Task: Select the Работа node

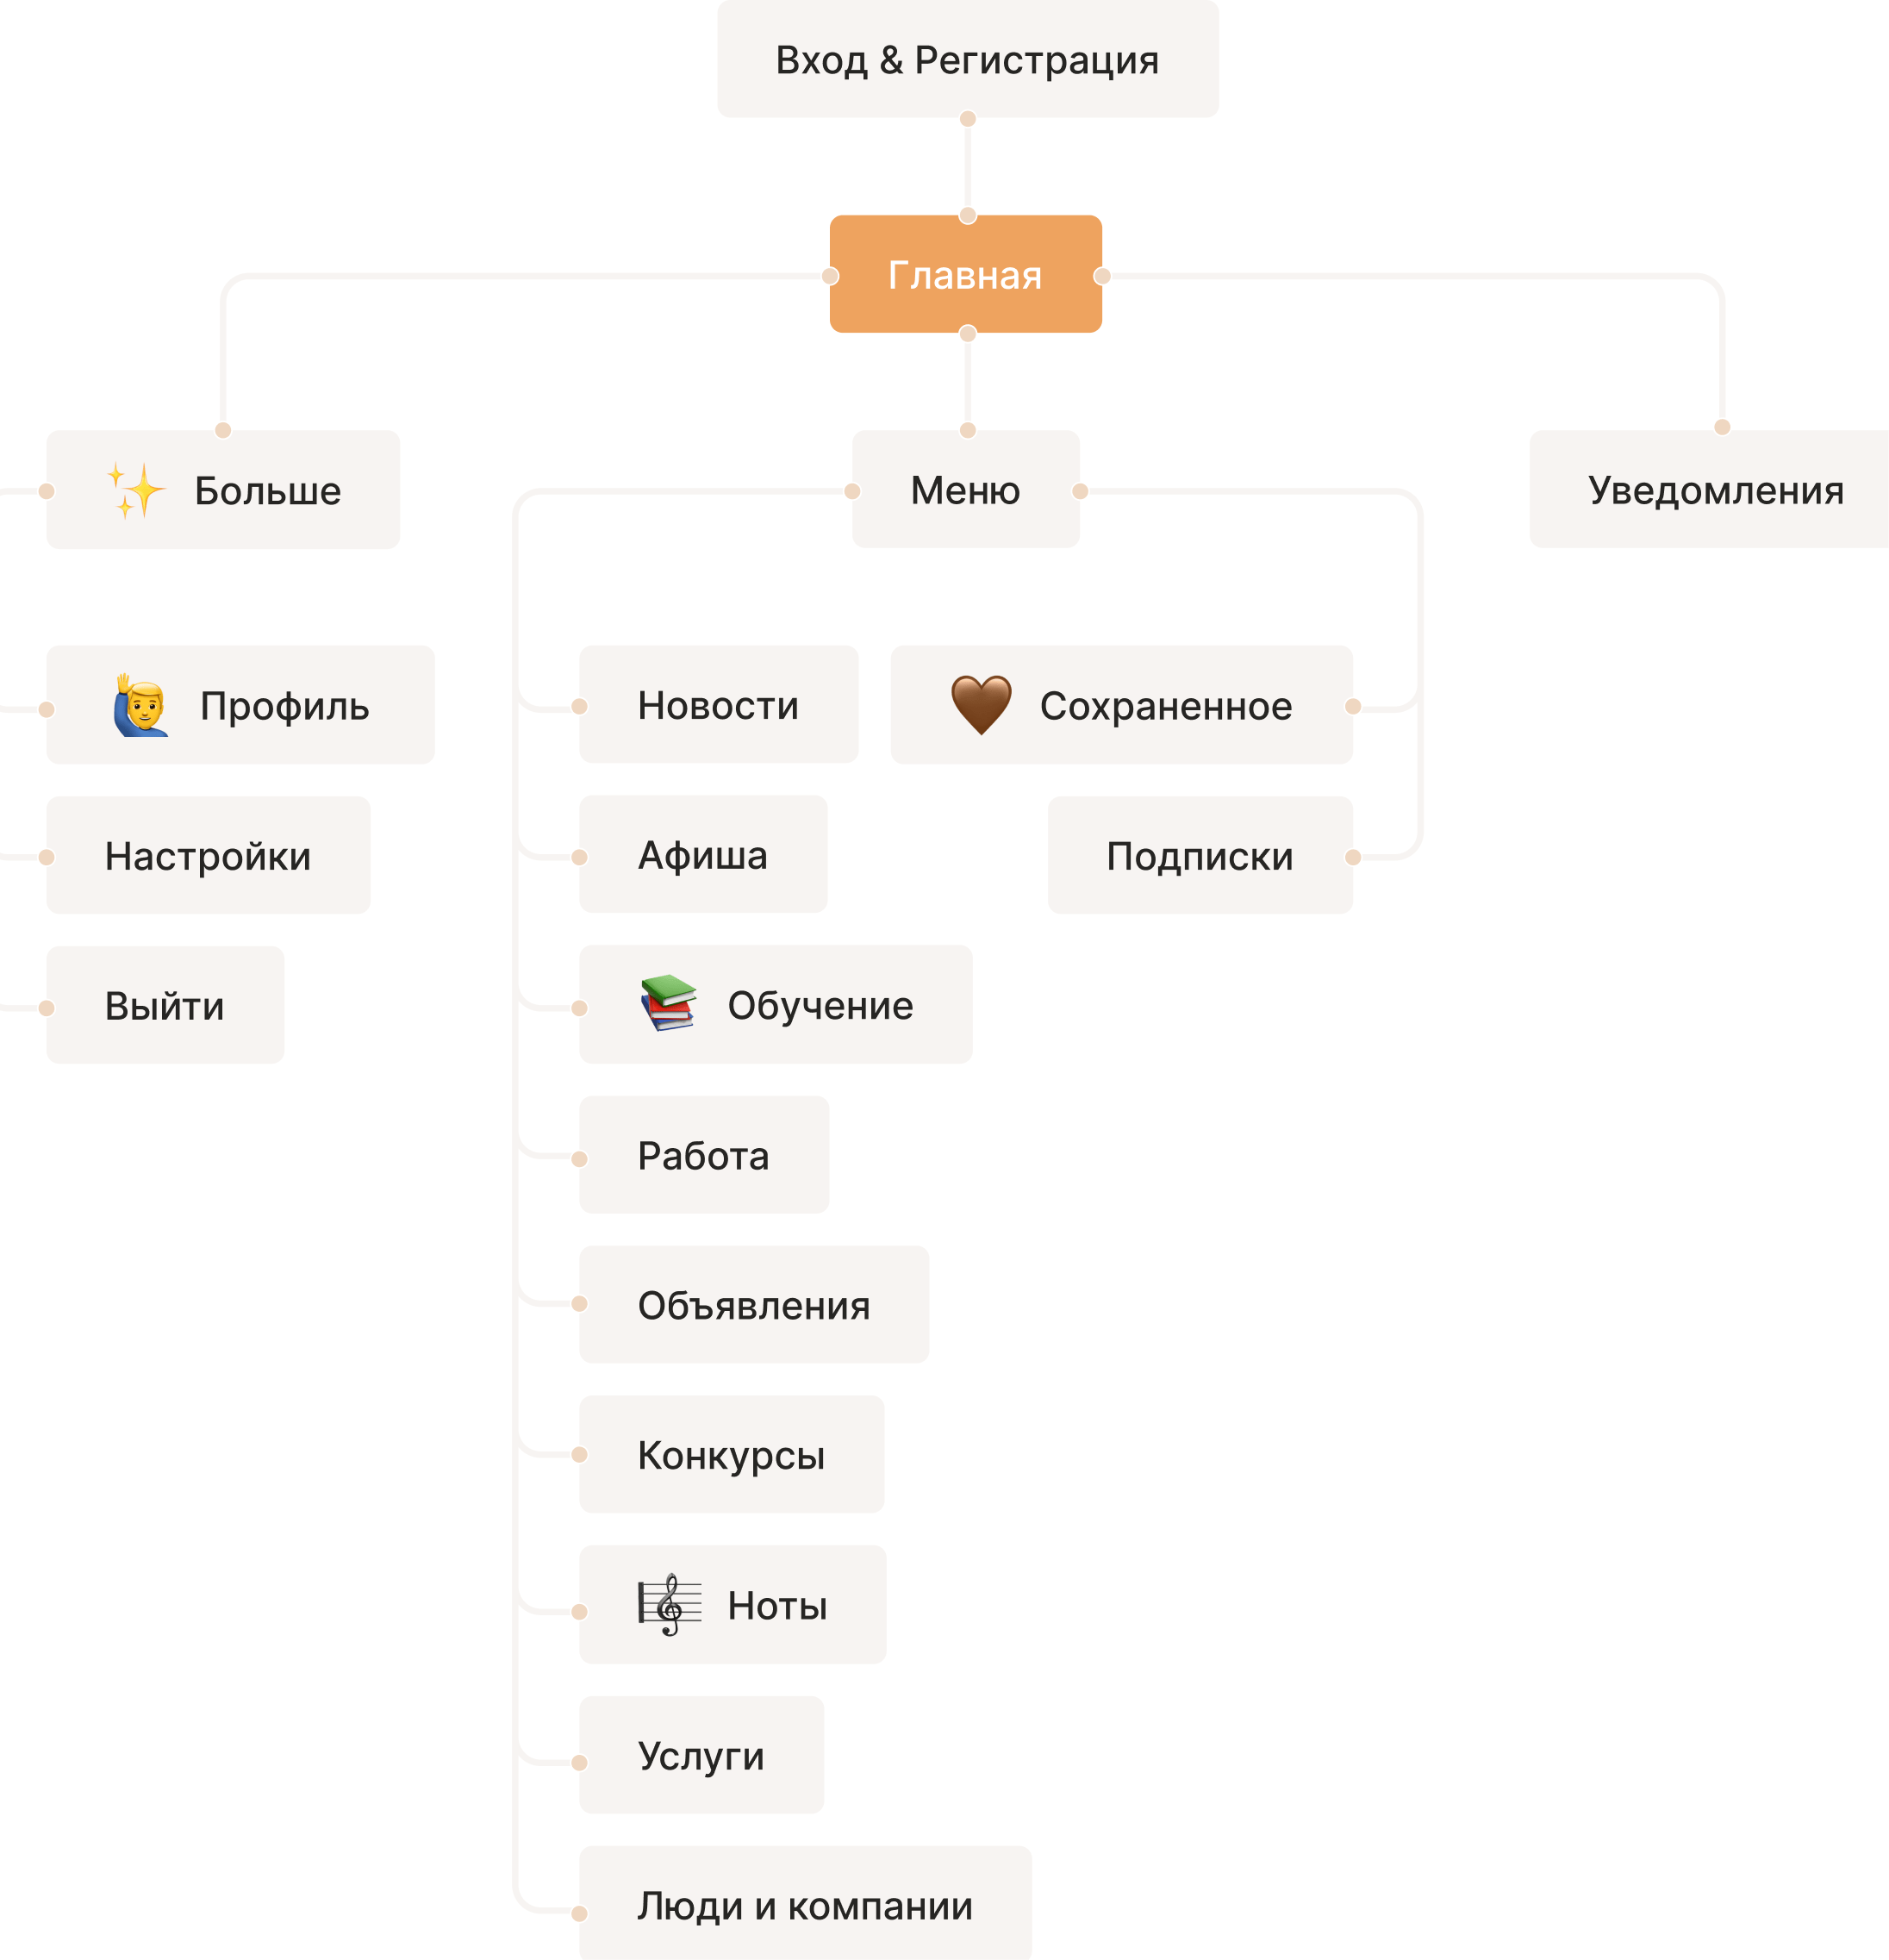Action: pos(704,1155)
